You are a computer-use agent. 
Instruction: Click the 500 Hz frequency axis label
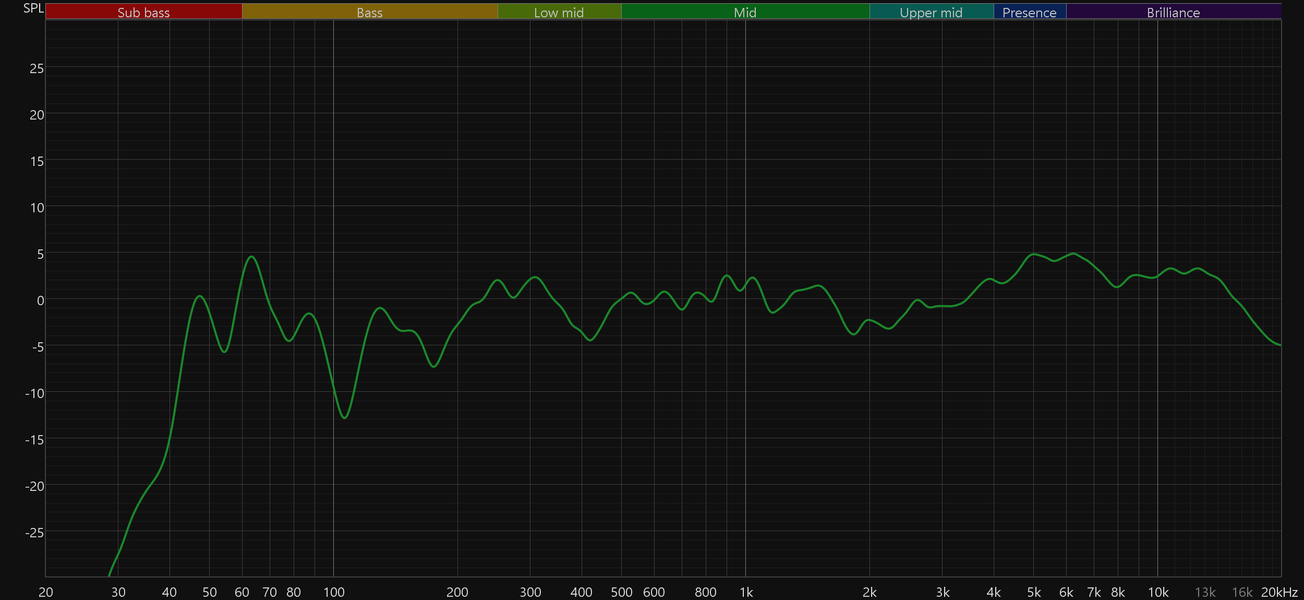coord(622,592)
